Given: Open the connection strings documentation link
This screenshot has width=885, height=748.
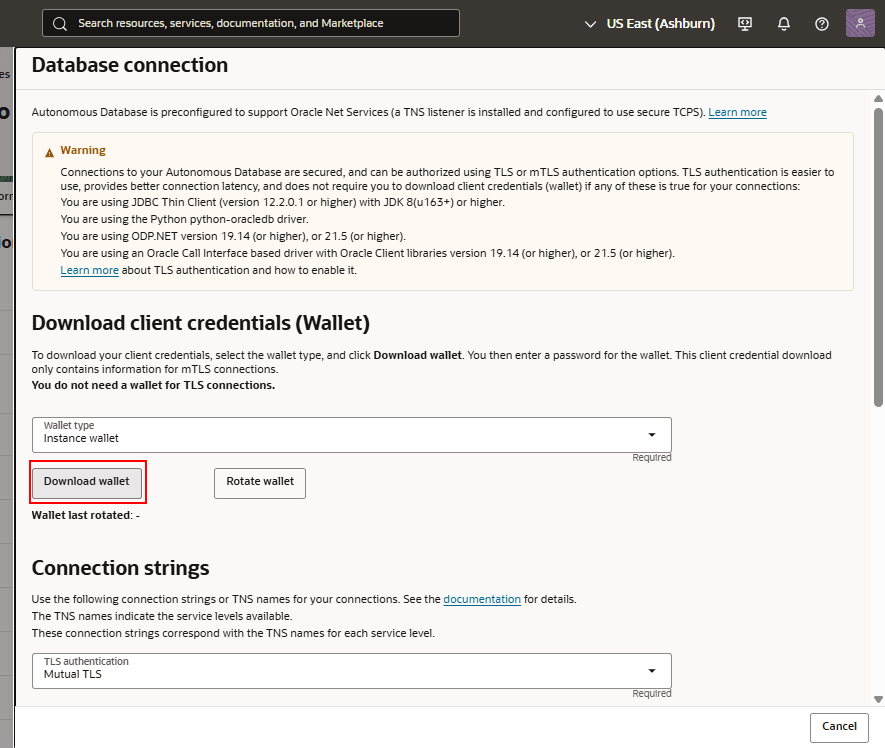Looking at the screenshot, I should tap(482, 599).
